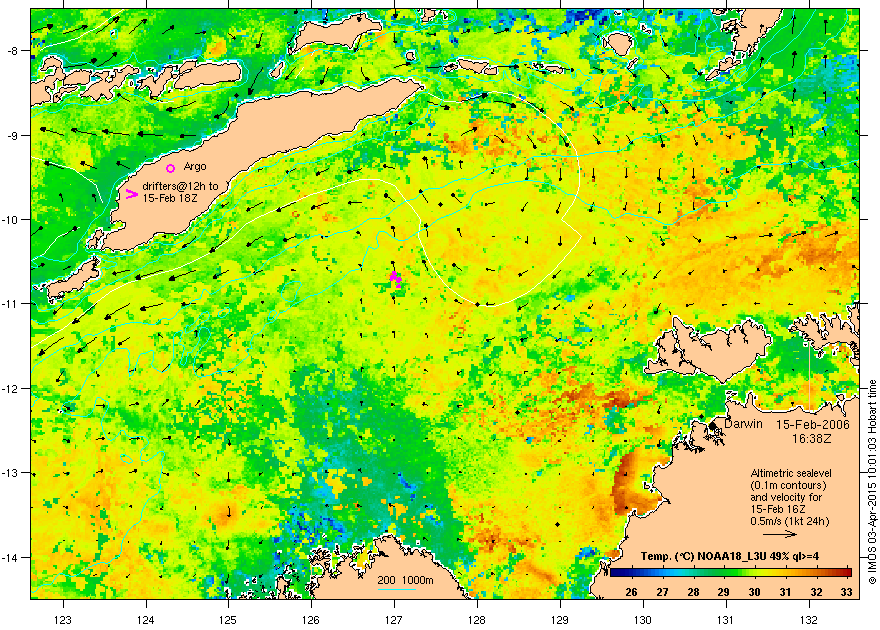Click the "15-Feb 18Z" text
Screen dimensions: 880x630
pyautogui.click(x=169, y=198)
